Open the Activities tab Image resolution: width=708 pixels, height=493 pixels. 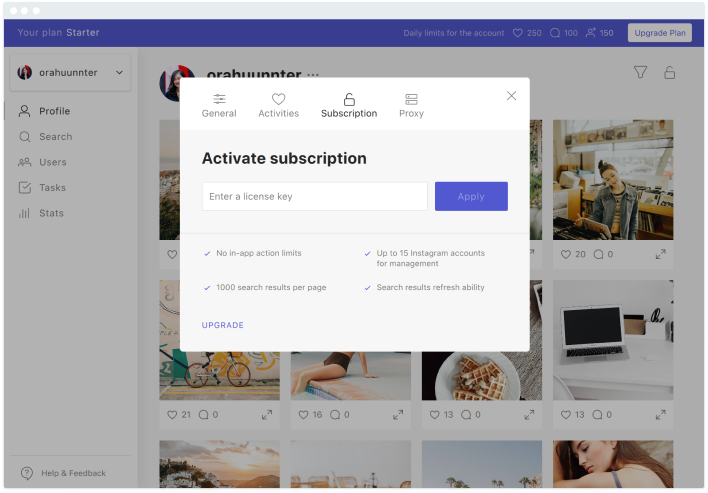[279, 106]
